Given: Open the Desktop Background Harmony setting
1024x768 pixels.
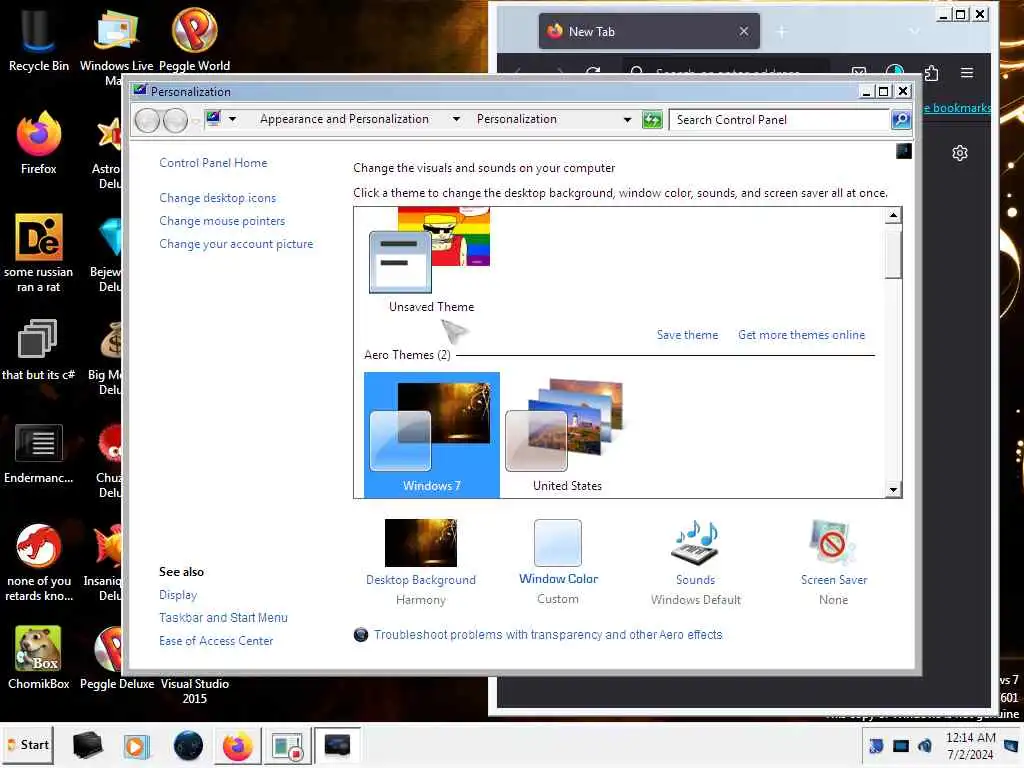Looking at the screenshot, I should (x=421, y=562).
